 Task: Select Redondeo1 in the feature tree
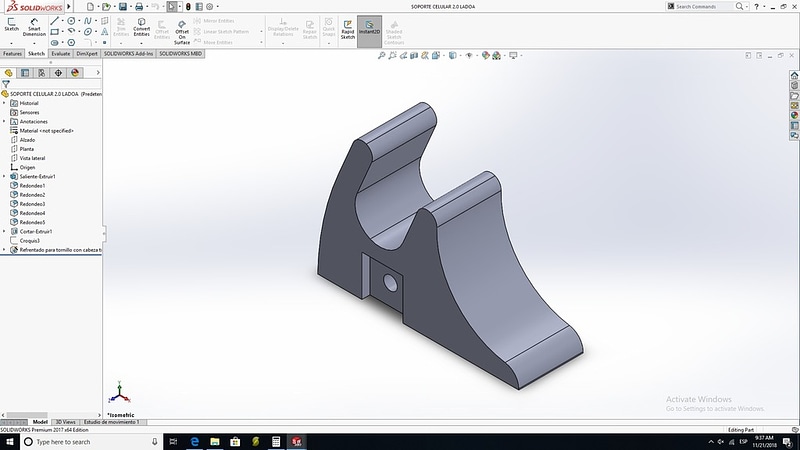click(x=32, y=186)
